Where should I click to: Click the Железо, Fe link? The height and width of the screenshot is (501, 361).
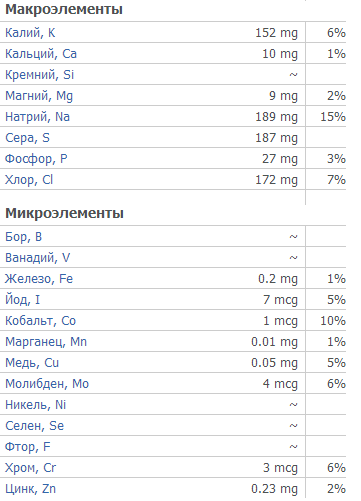(39, 279)
